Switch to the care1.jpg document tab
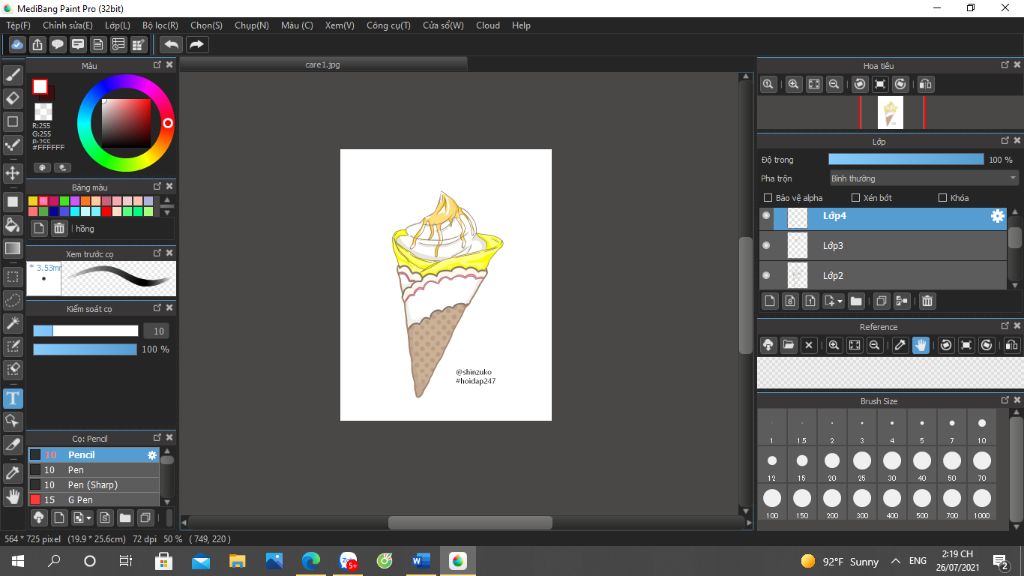Image resolution: width=1024 pixels, height=576 pixels. [323, 64]
